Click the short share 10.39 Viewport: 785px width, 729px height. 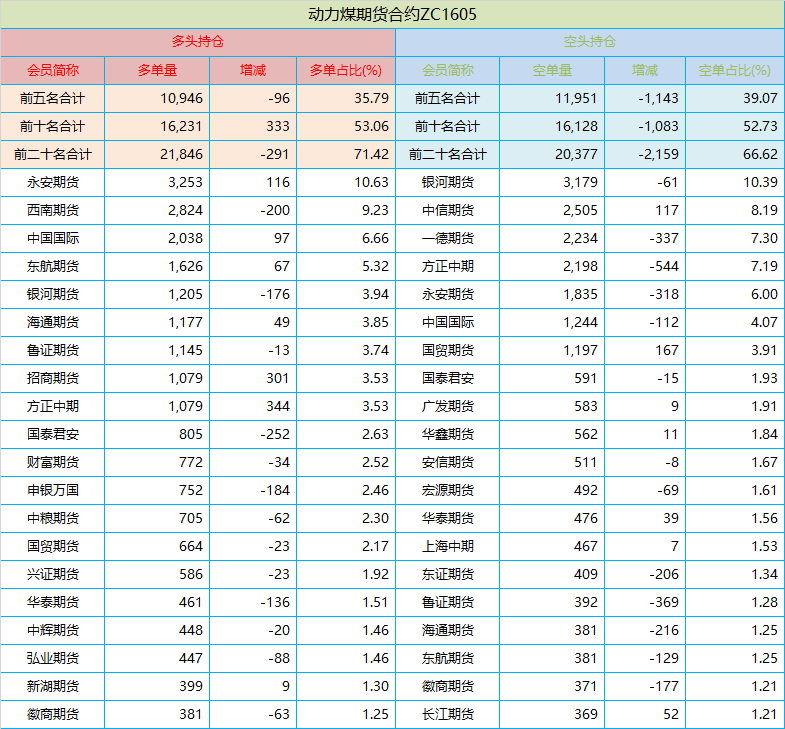[x=760, y=182]
